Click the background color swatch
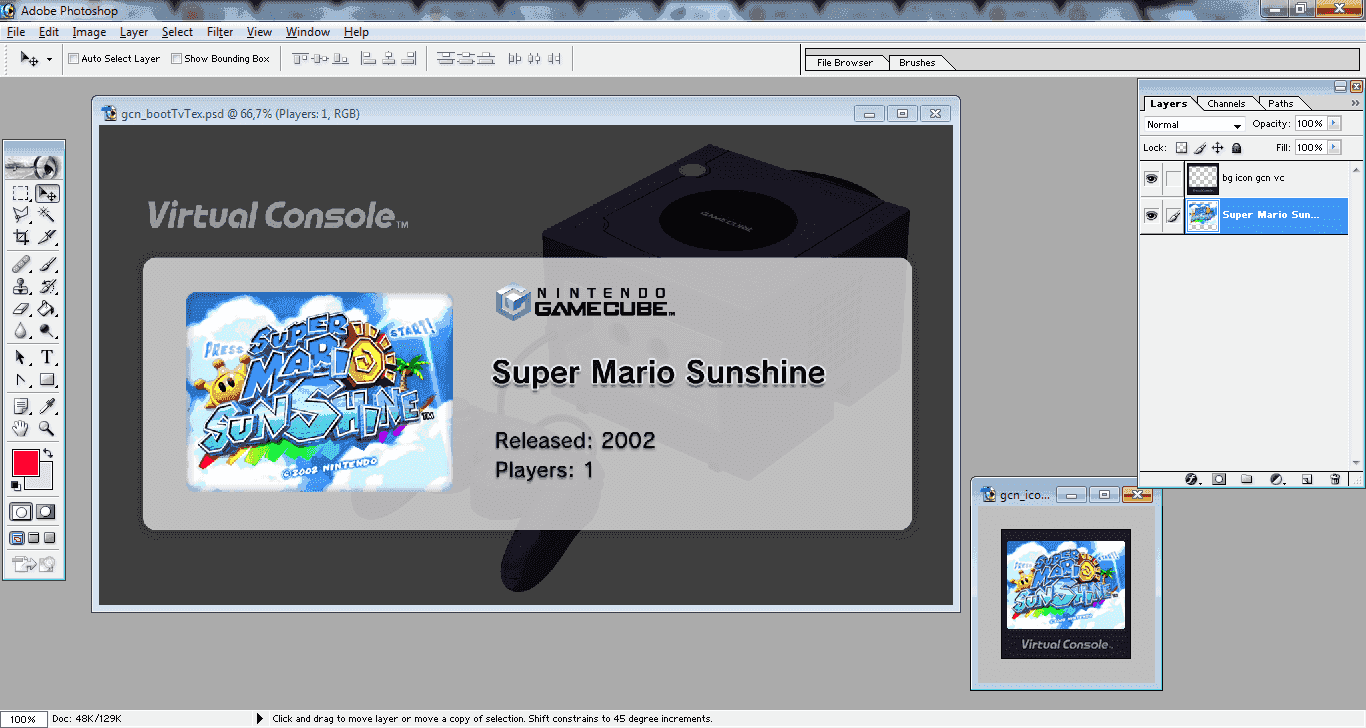 click(x=44, y=481)
